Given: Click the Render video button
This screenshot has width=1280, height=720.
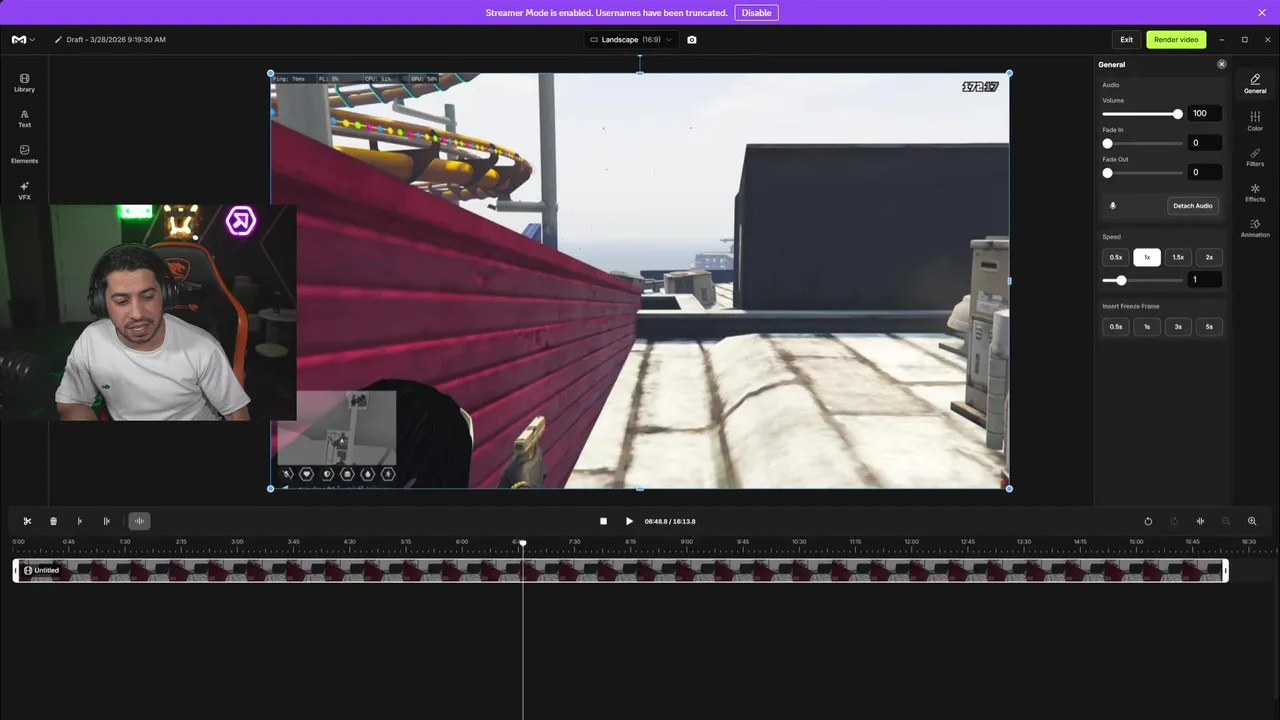Looking at the screenshot, I should pyautogui.click(x=1176, y=40).
